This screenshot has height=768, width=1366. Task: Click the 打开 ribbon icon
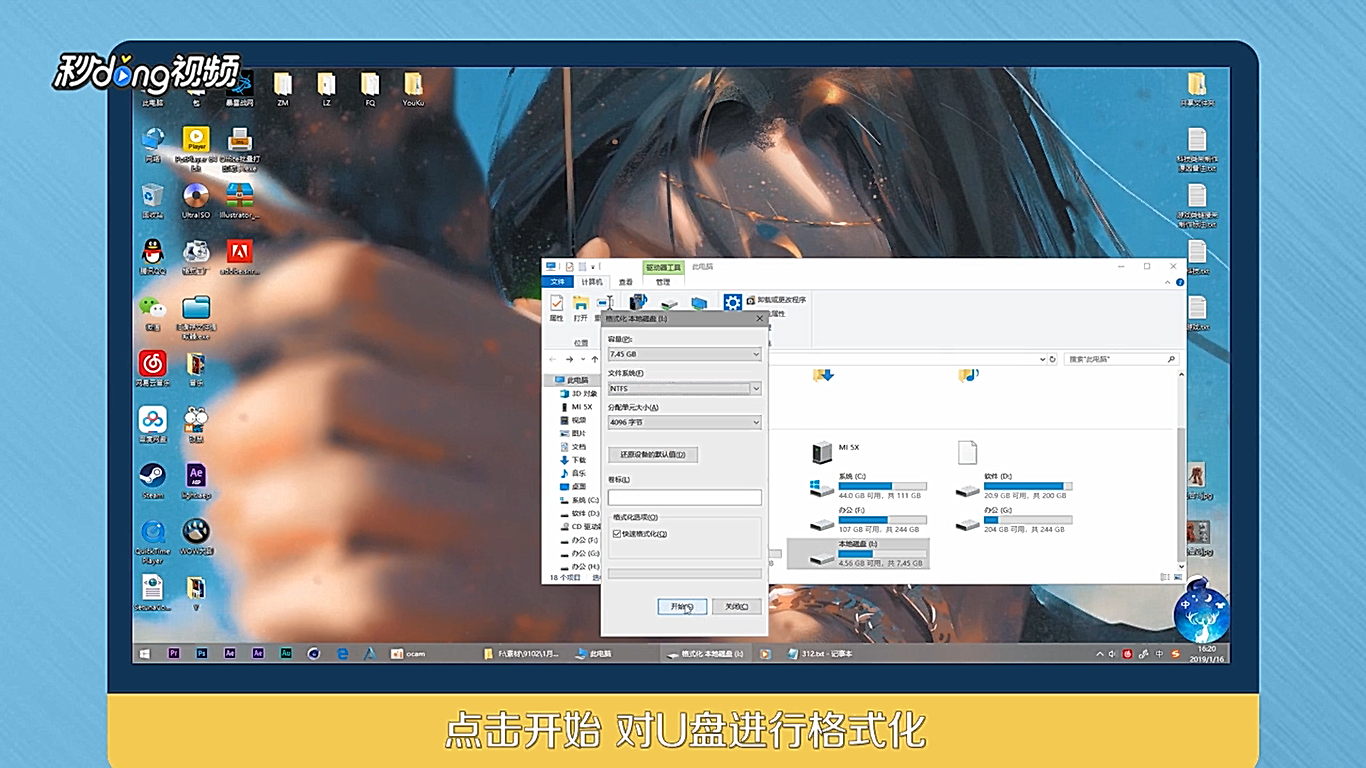[581, 308]
